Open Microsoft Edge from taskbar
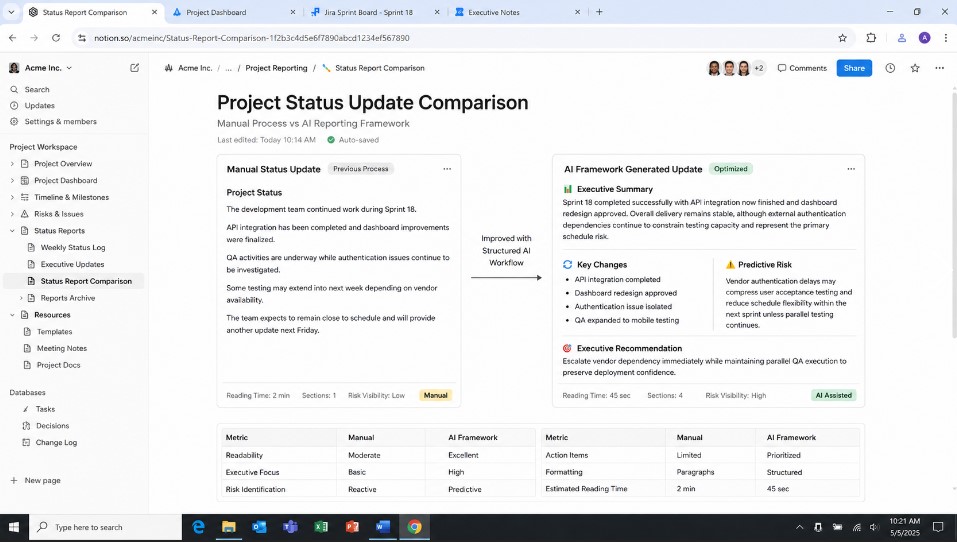Image resolution: width=957 pixels, height=542 pixels. [x=198, y=527]
